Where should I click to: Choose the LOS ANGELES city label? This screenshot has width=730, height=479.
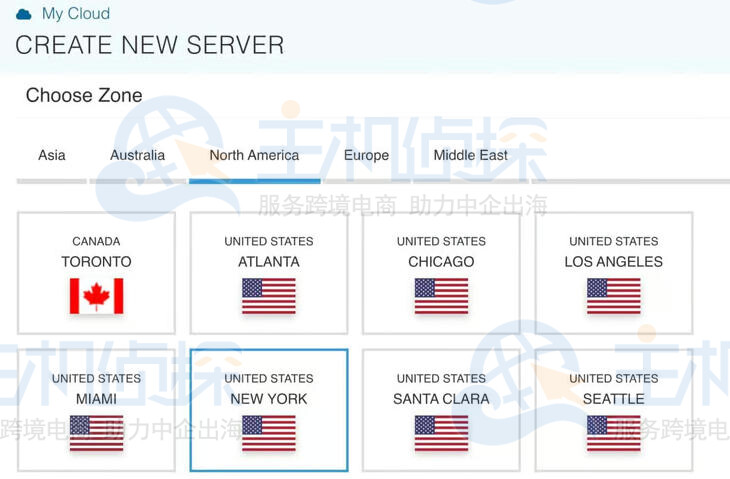[x=614, y=262]
